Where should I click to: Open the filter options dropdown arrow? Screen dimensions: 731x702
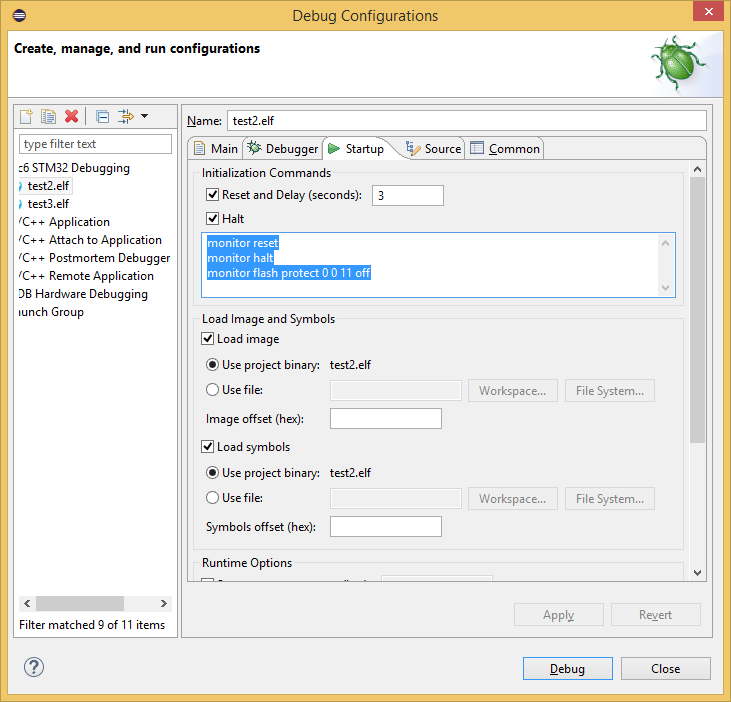[145, 117]
